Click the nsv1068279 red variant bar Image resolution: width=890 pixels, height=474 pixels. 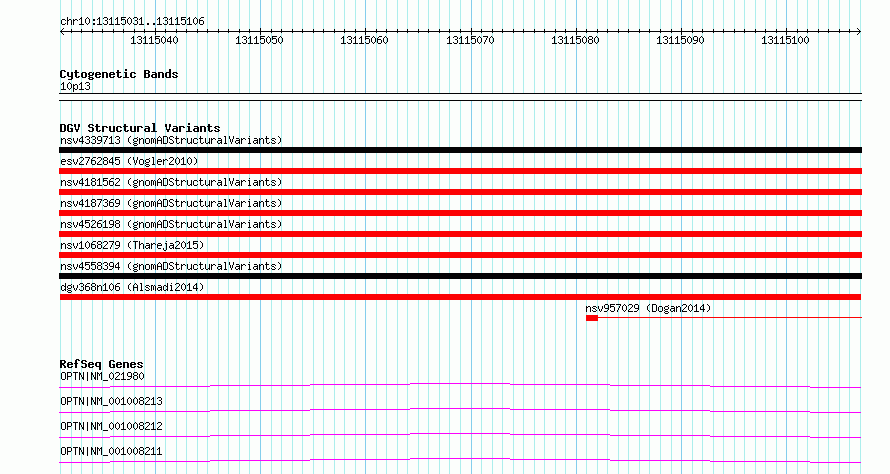point(460,255)
